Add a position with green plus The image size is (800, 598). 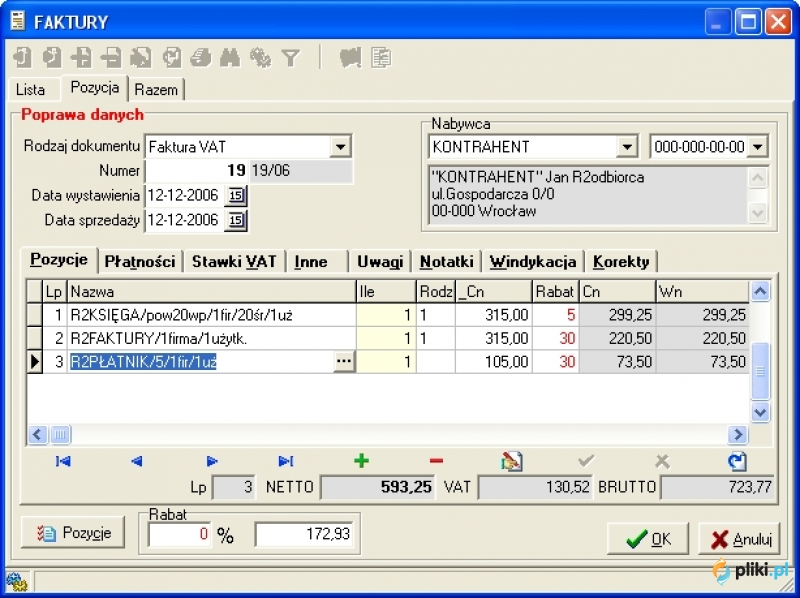361,461
